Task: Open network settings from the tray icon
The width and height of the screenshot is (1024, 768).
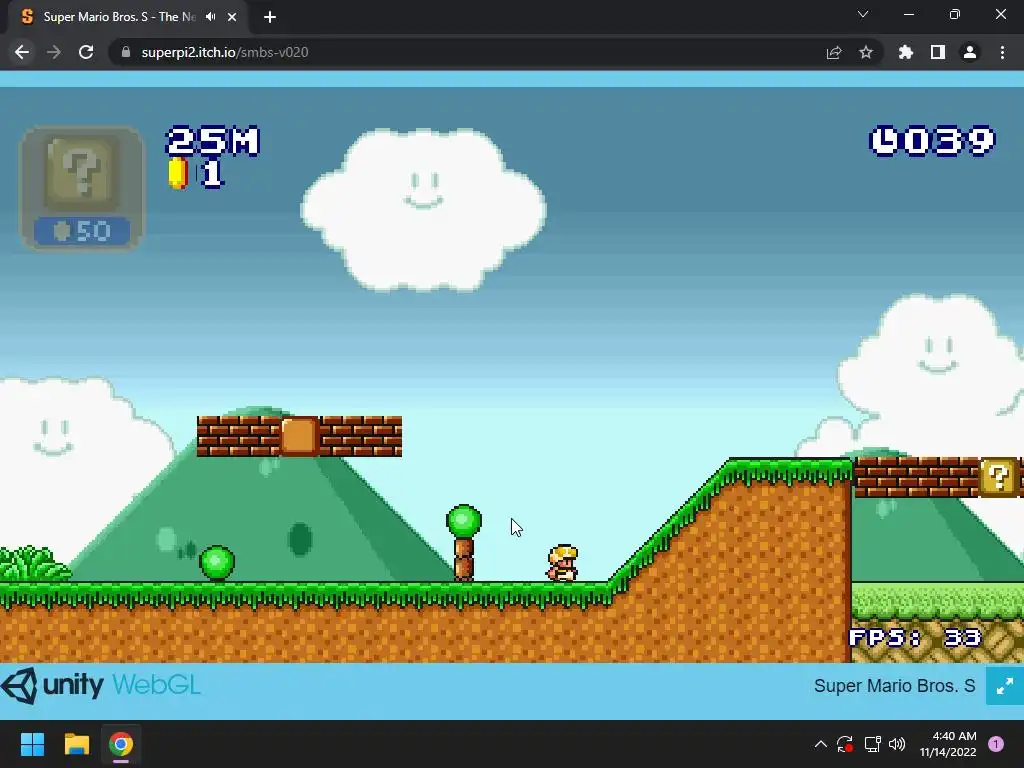Action: [x=872, y=744]
